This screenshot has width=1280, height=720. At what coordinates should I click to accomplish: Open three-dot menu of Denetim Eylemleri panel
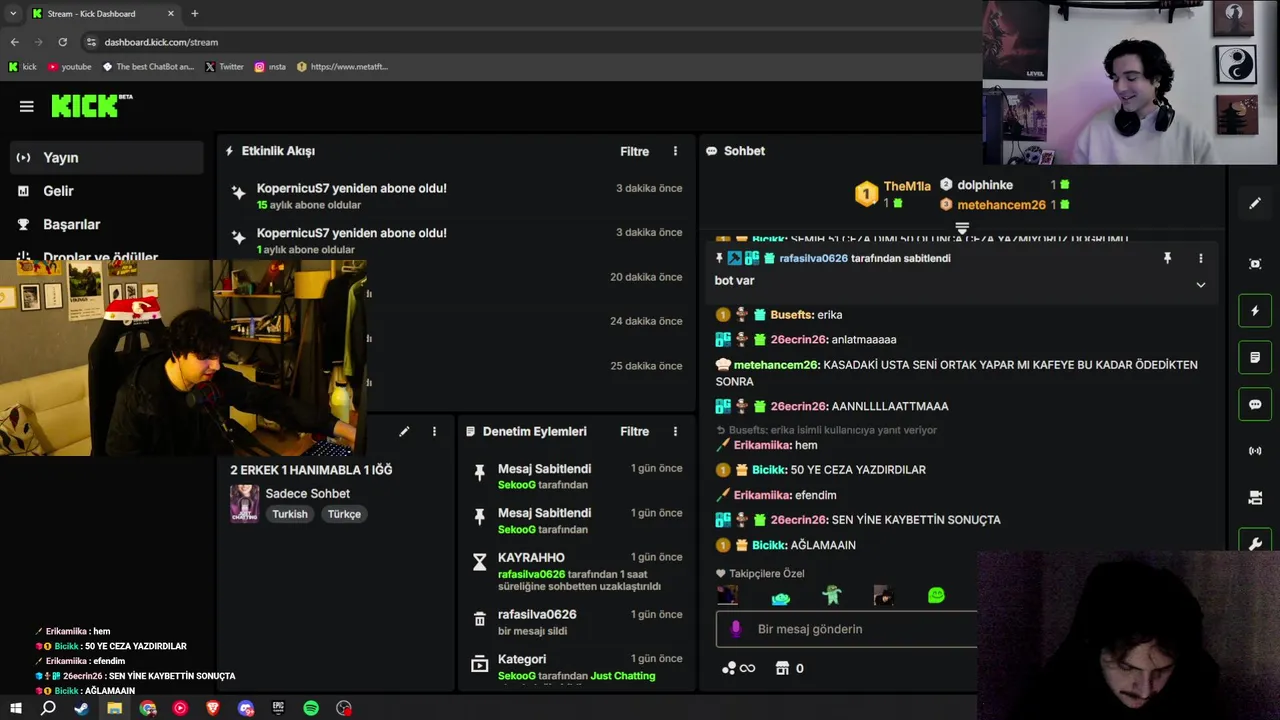[x=675, y=432]
